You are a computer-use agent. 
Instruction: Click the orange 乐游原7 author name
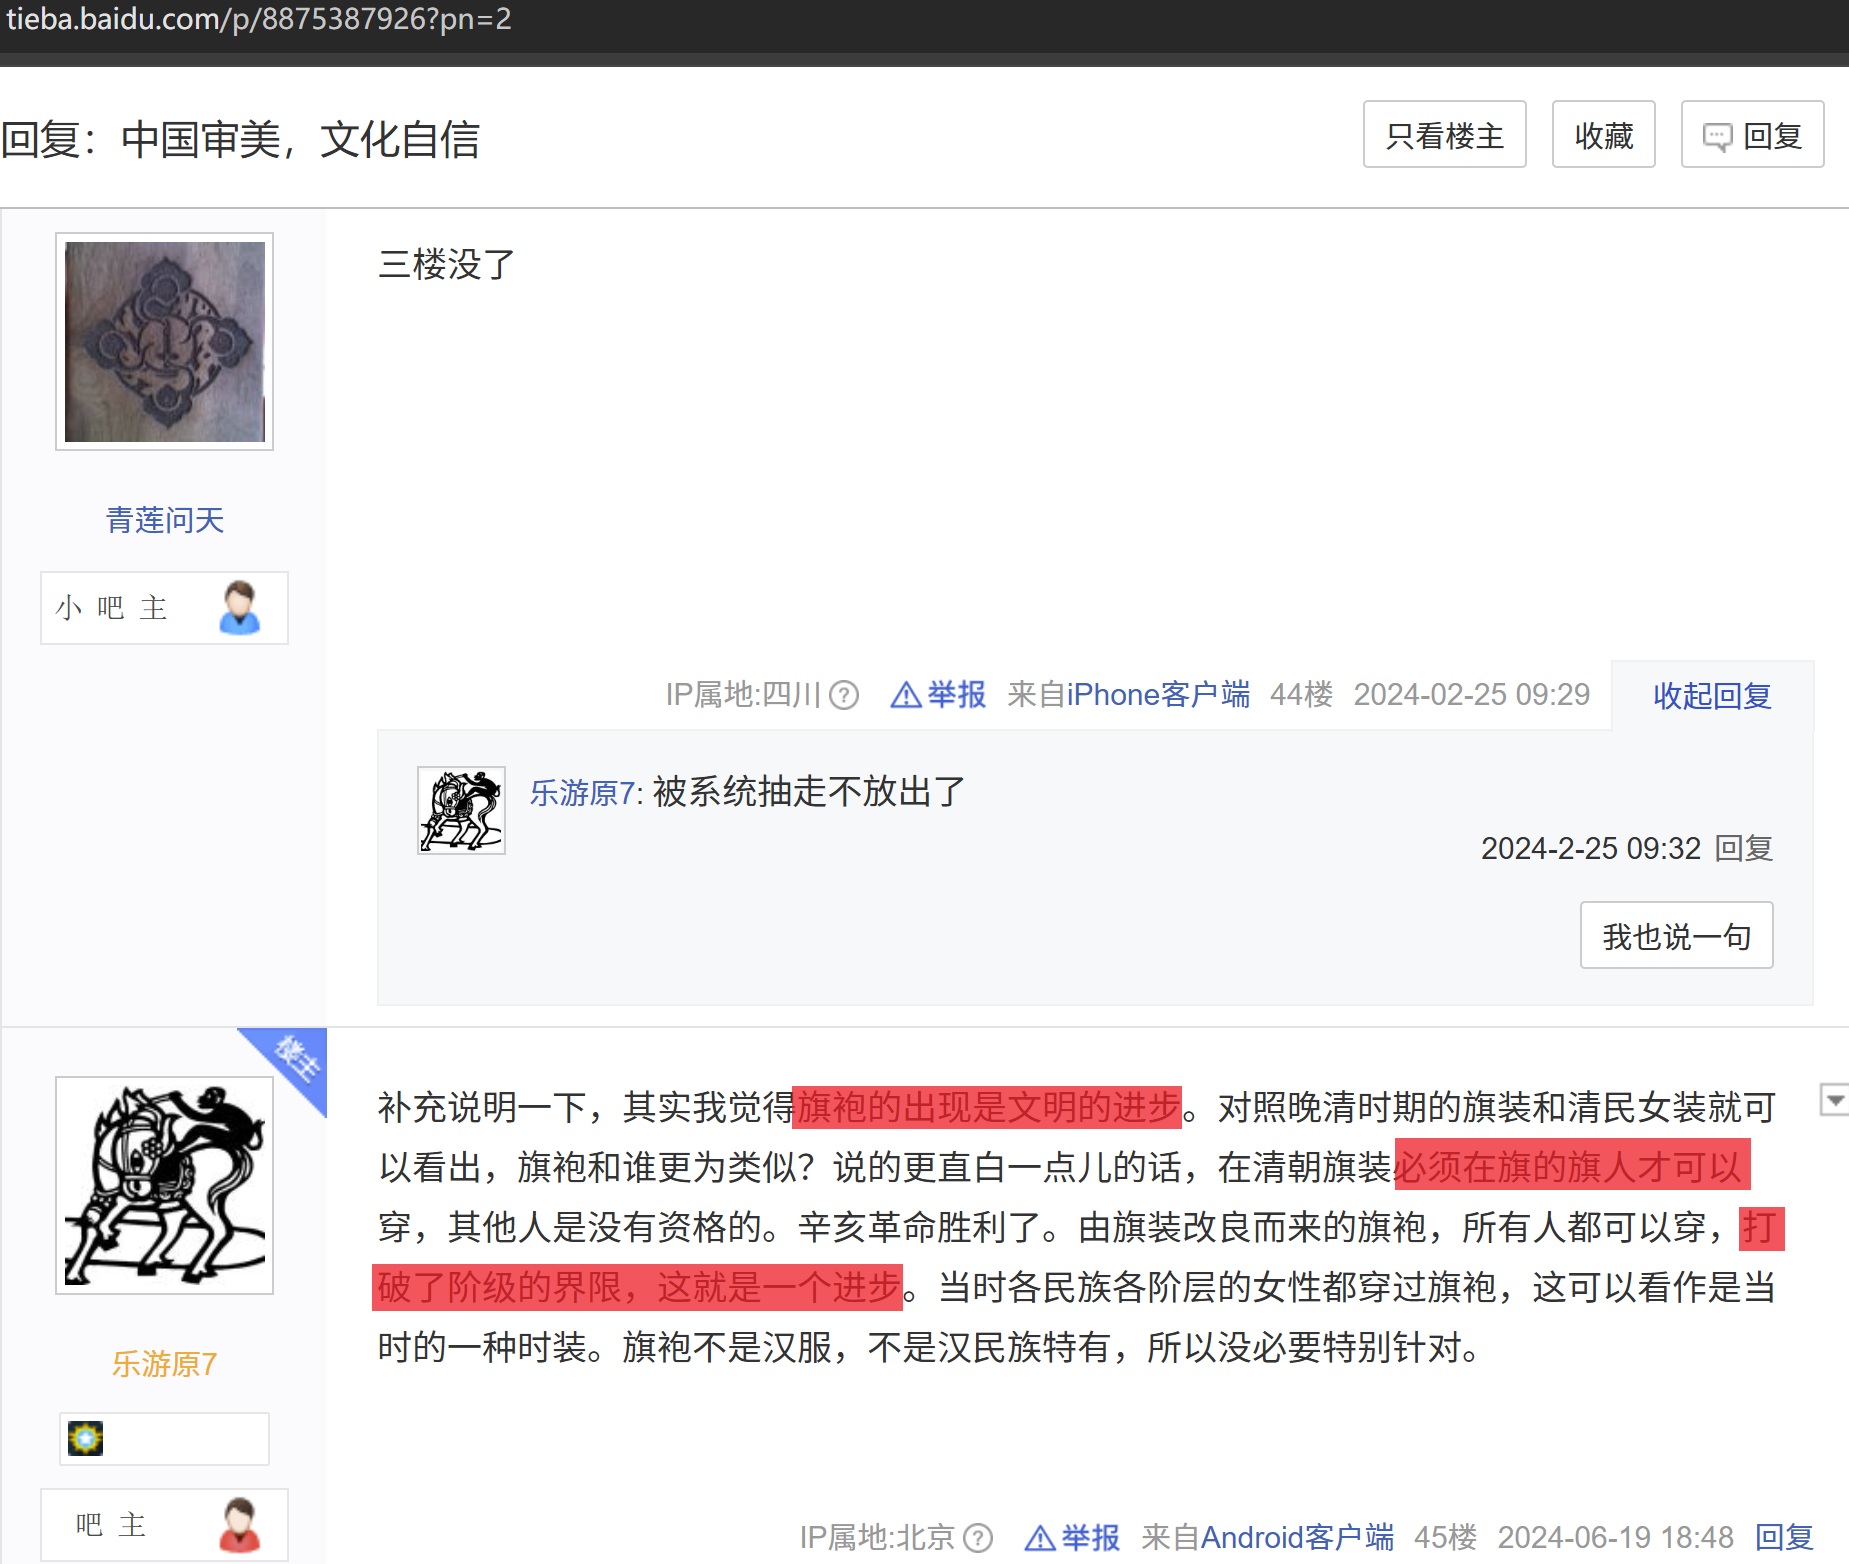[165, 1364]
